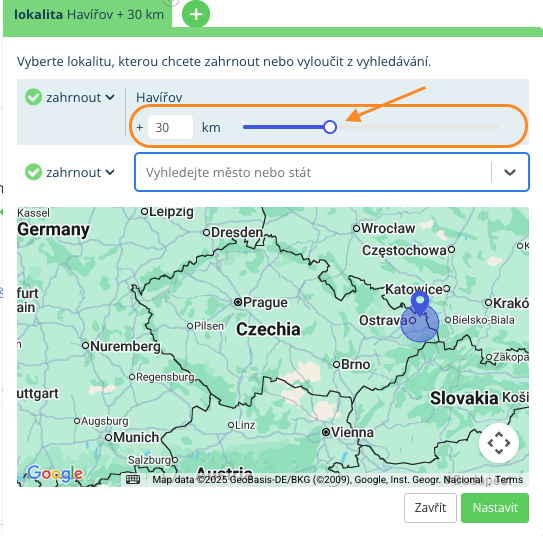Click Brno on the map

click(x=355, y=364)
